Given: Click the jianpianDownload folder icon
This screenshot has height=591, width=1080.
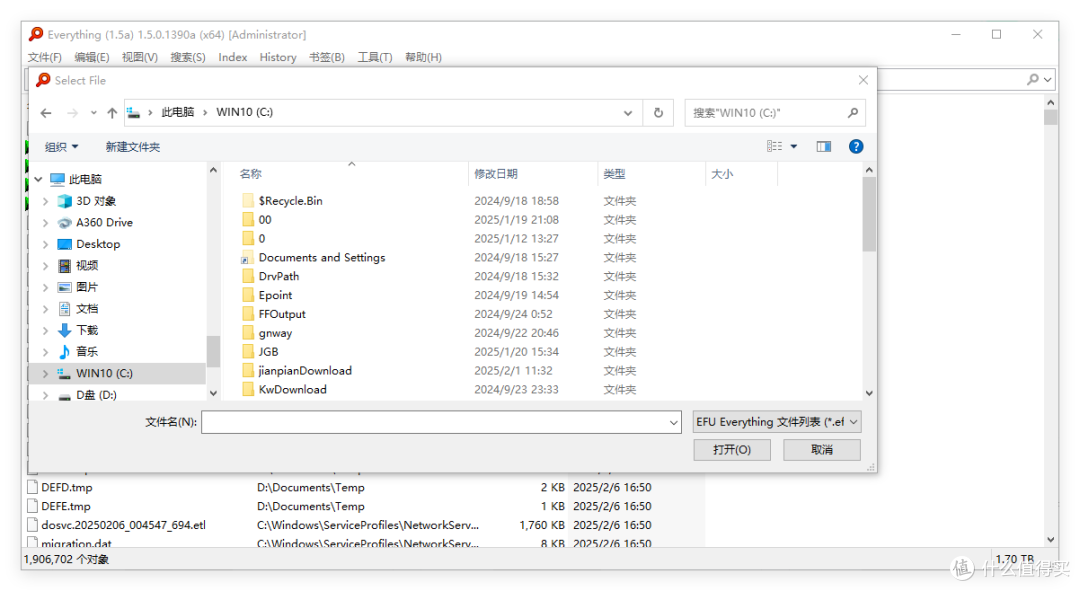Looking at the screenshot, I should click(x=248, y=371).
